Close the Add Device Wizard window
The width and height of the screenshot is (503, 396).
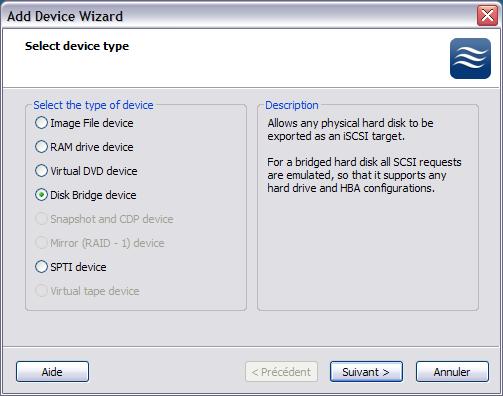[x=487, y=15]
